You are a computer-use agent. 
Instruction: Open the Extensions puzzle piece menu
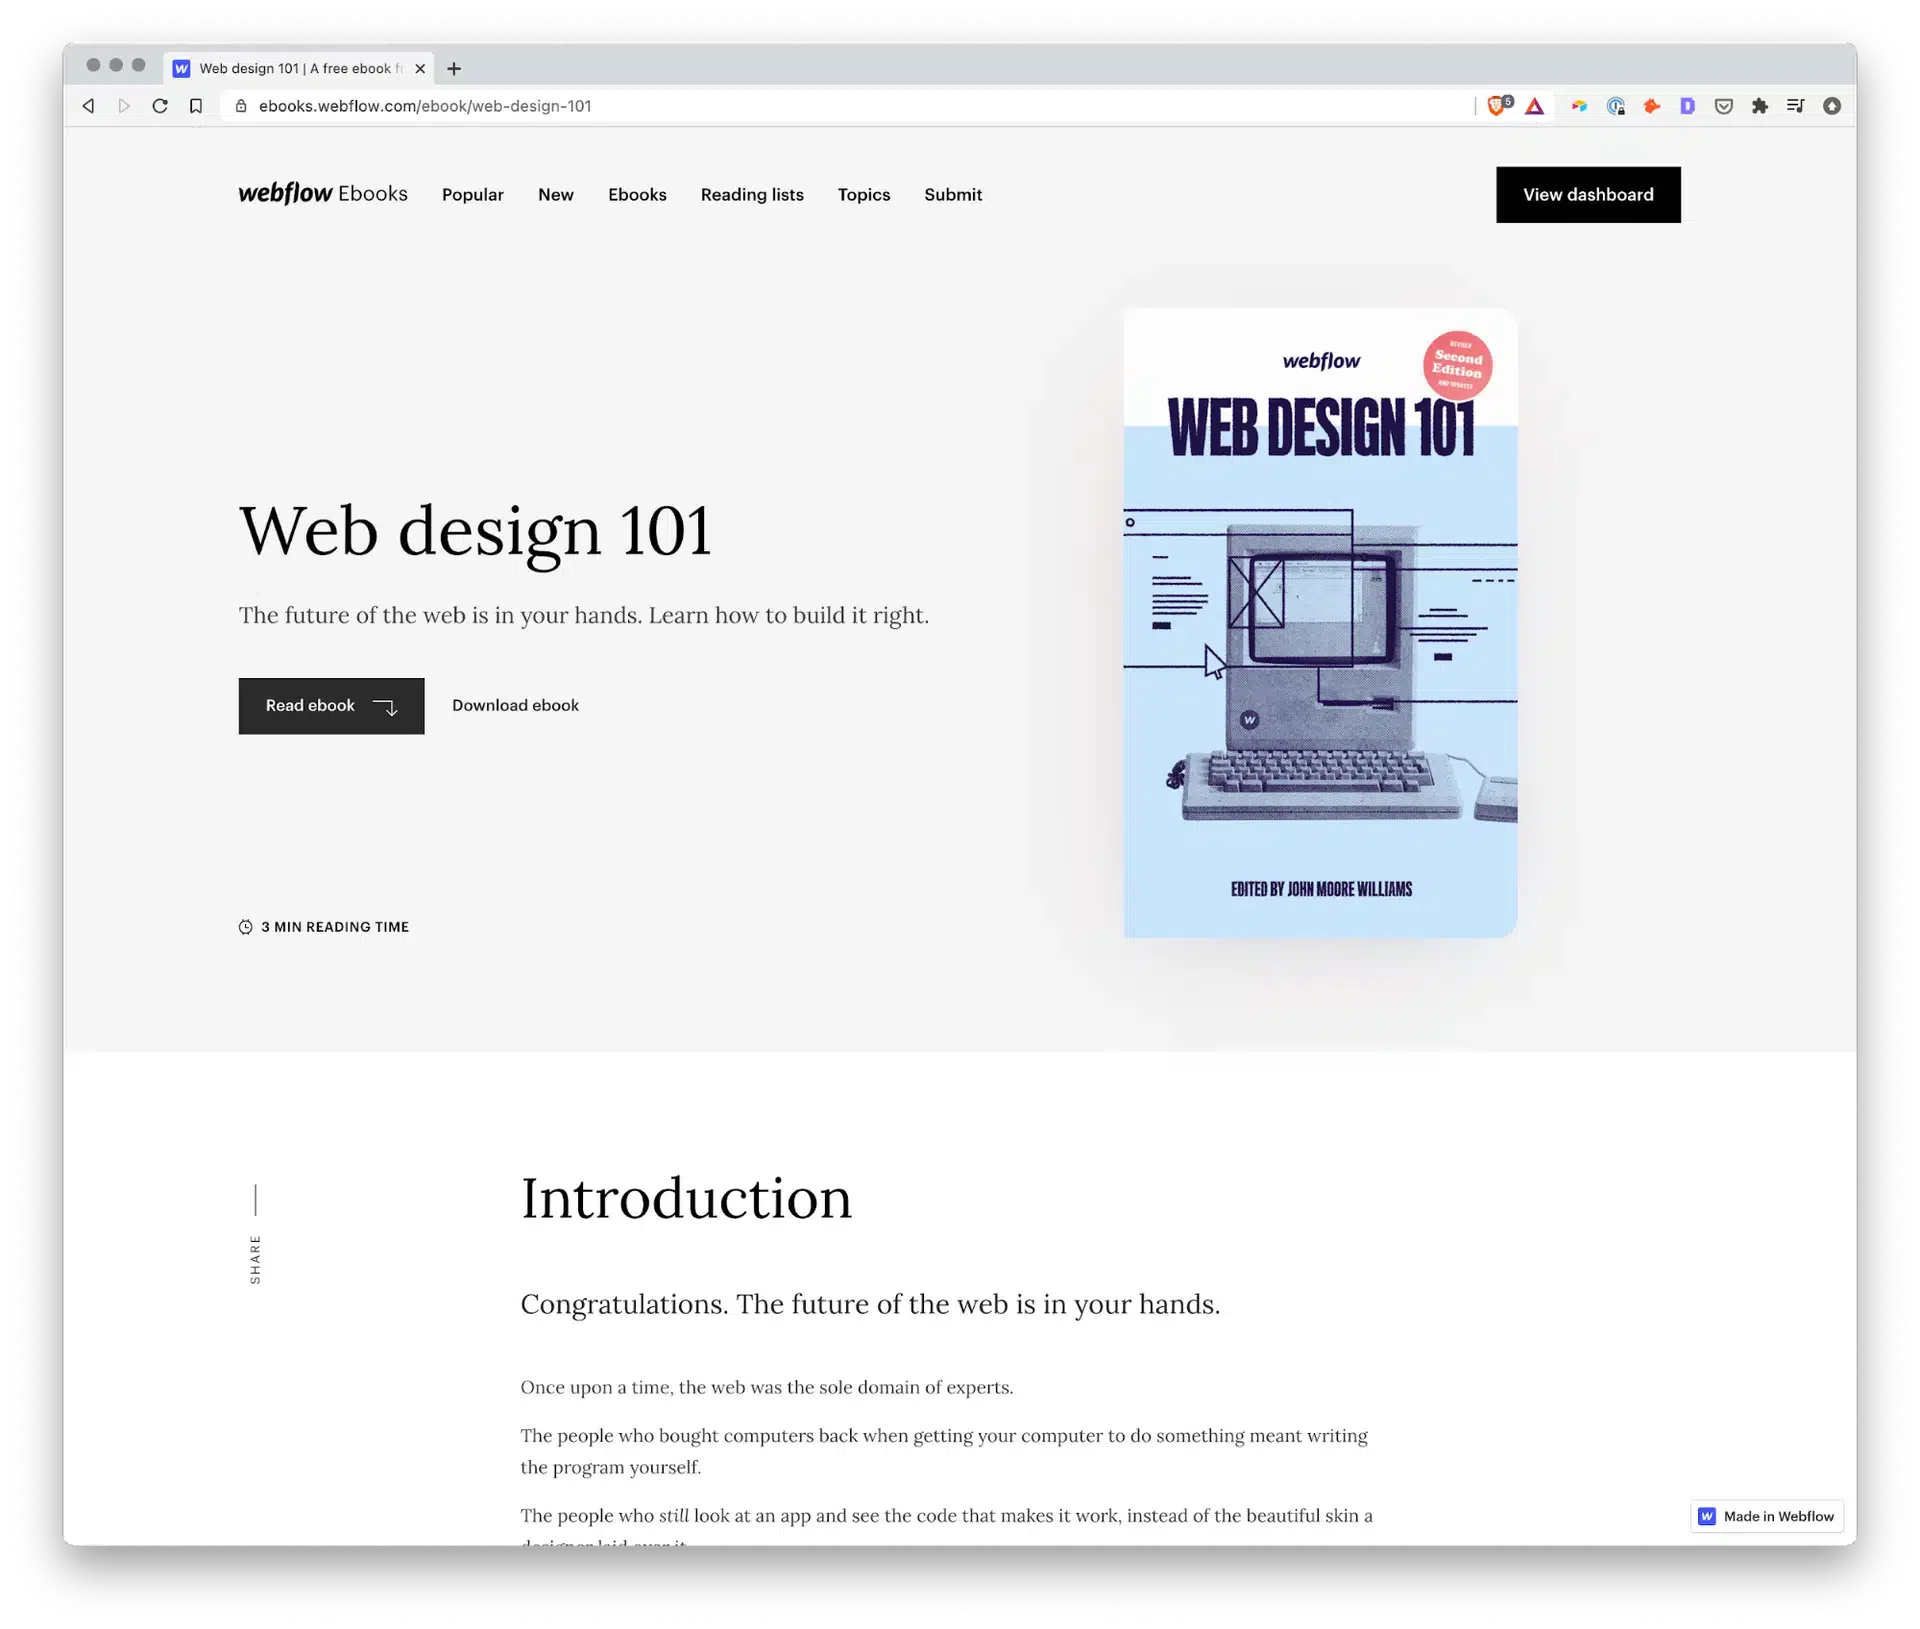[1759, 106]
